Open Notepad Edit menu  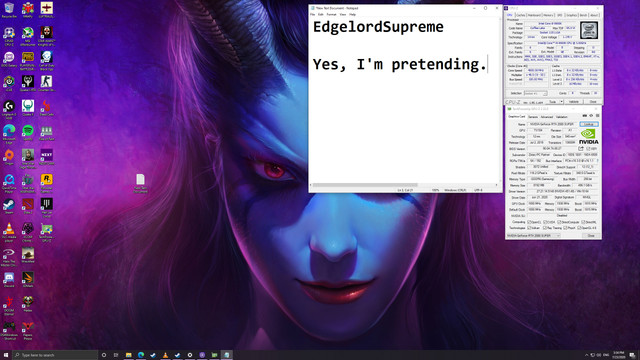tap(321, 14)
